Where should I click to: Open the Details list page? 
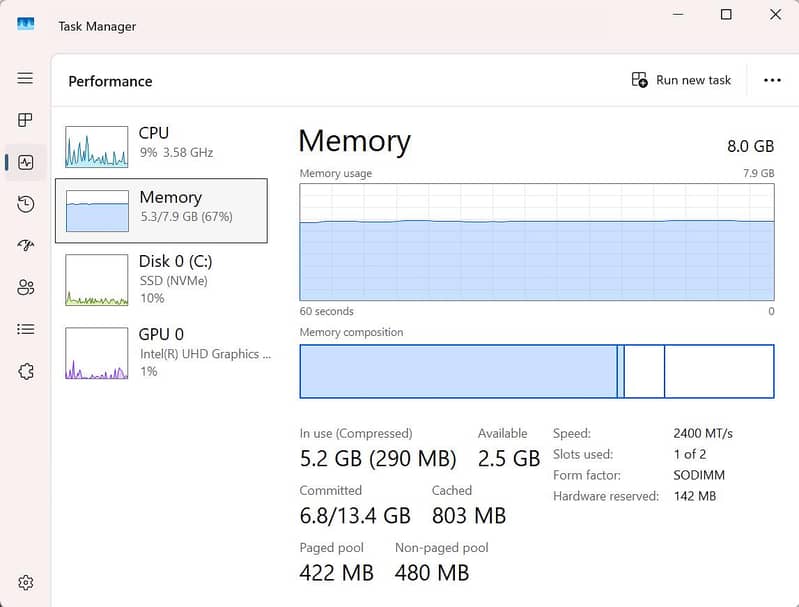pos(25,329)
